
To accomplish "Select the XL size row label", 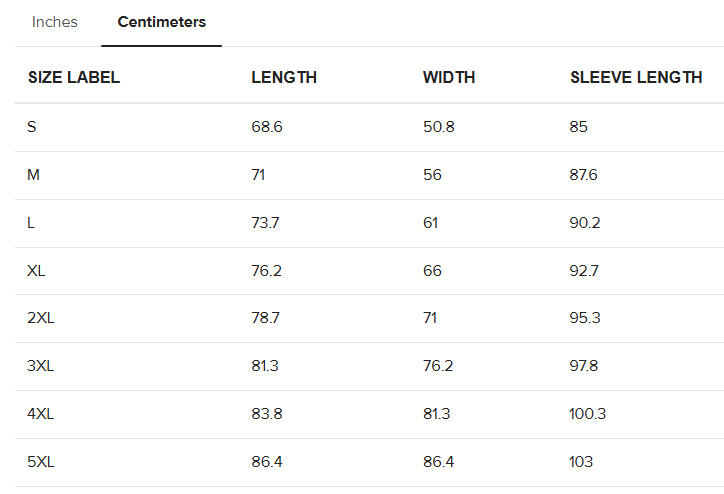I will point(36,271).
